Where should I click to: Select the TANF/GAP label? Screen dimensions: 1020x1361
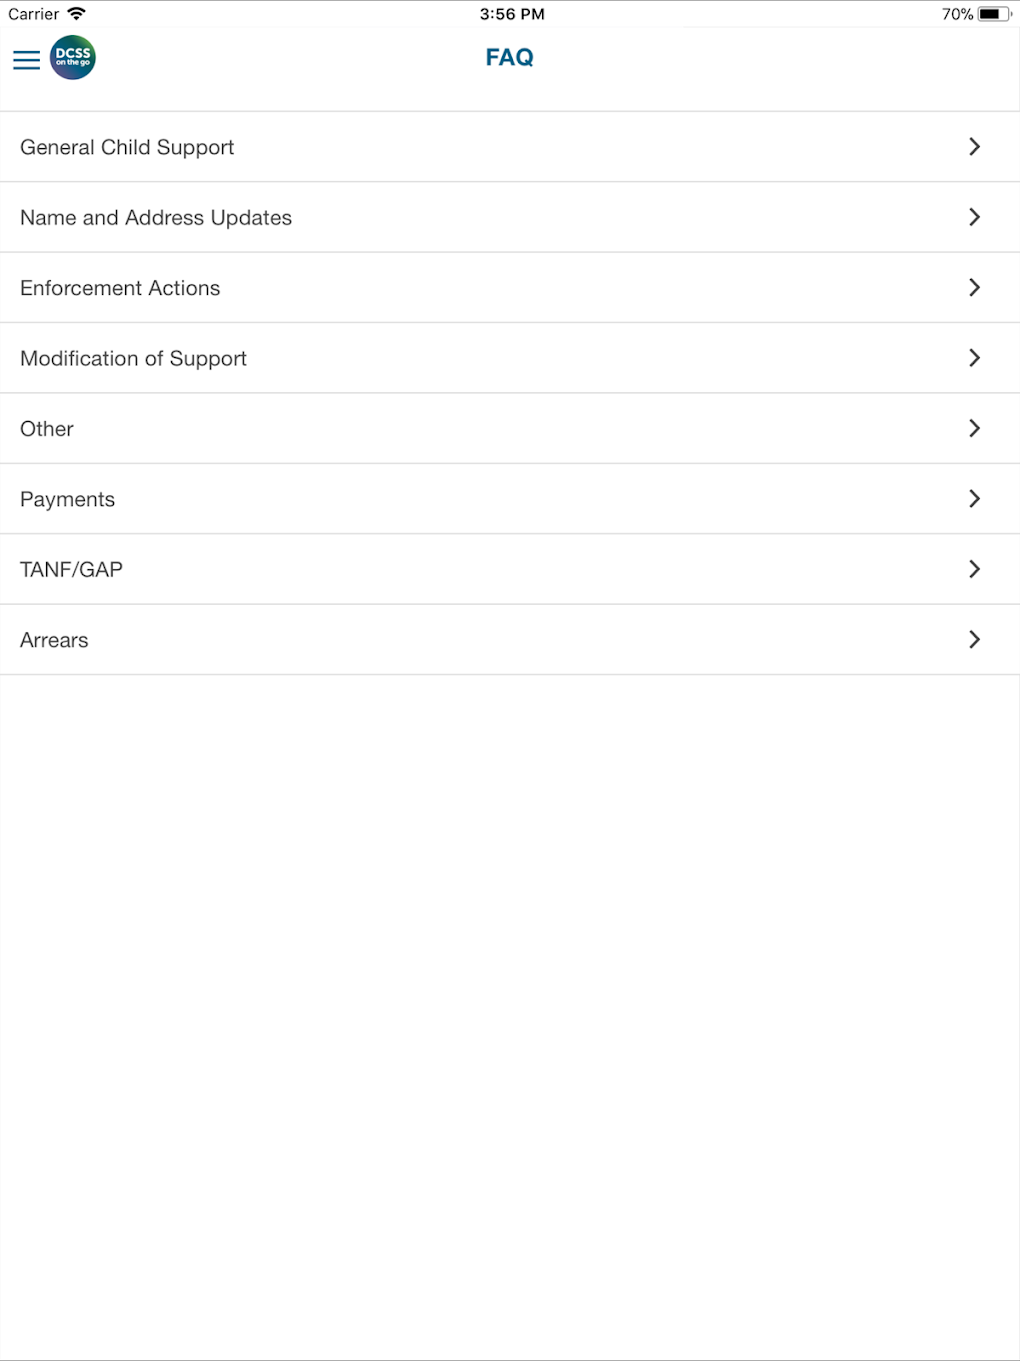(71, 570)
